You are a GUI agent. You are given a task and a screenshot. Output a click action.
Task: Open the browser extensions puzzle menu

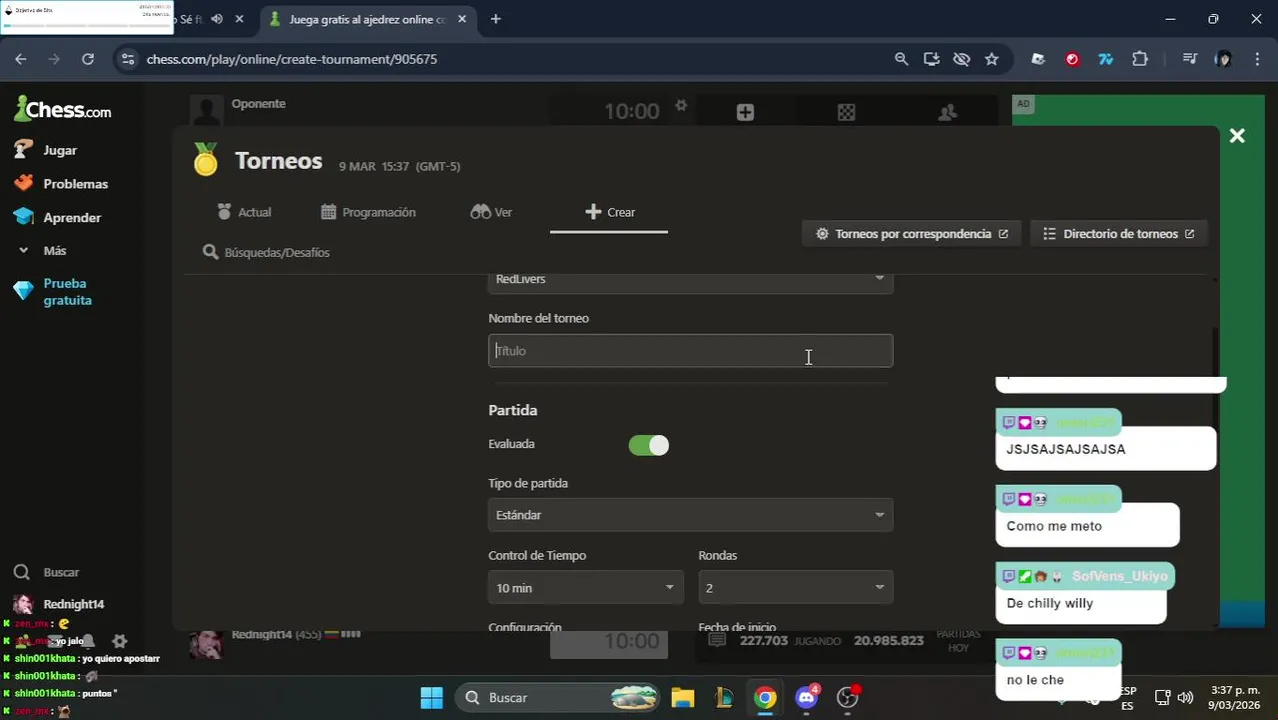(1139, 59)
